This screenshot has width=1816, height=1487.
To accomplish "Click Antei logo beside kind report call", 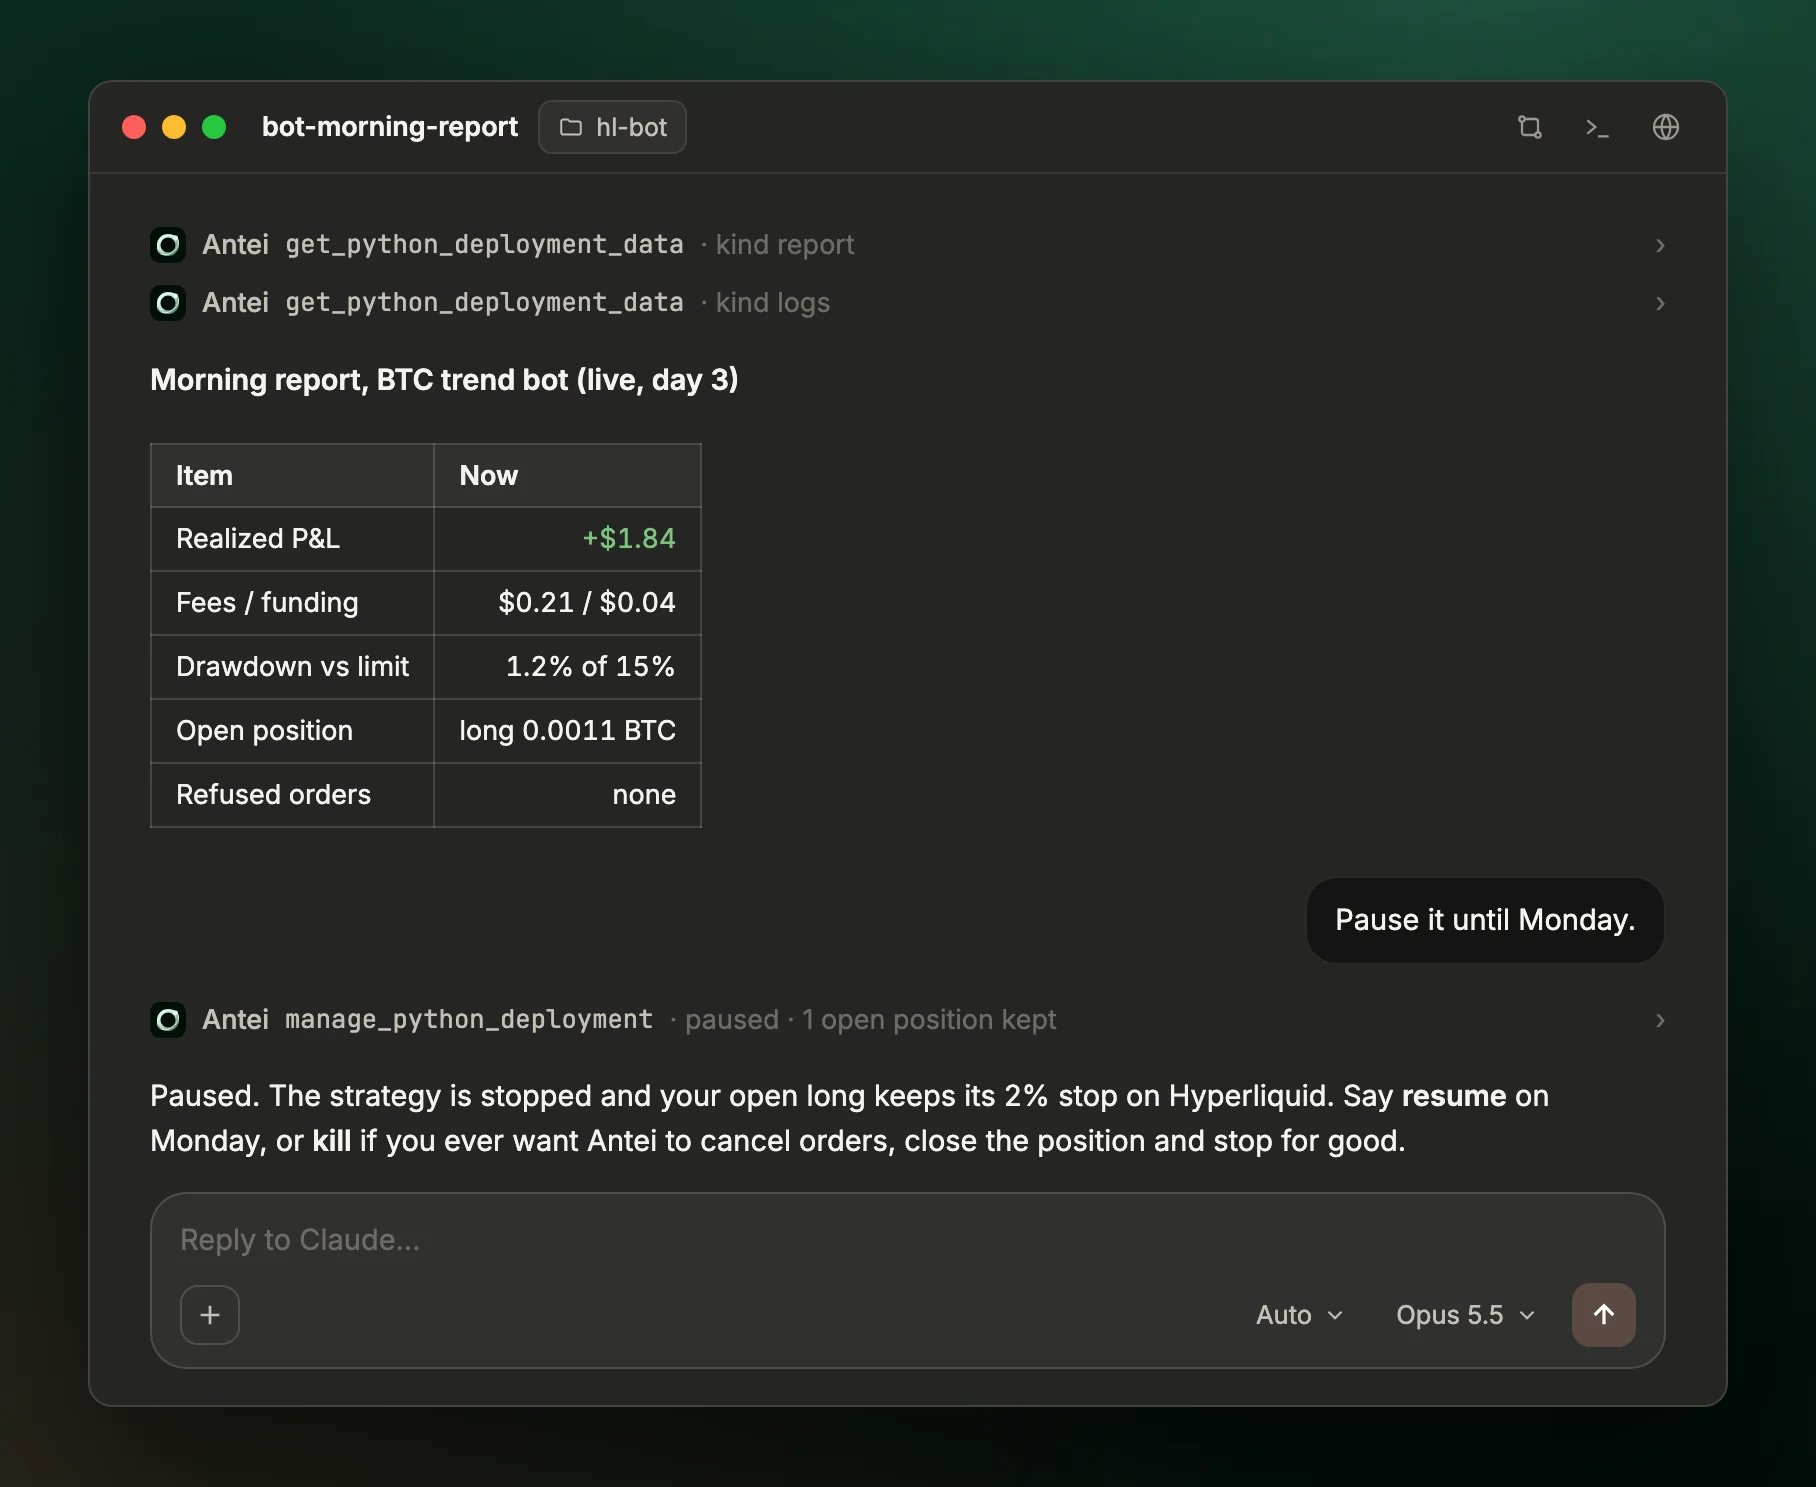I will coord(168,244).
